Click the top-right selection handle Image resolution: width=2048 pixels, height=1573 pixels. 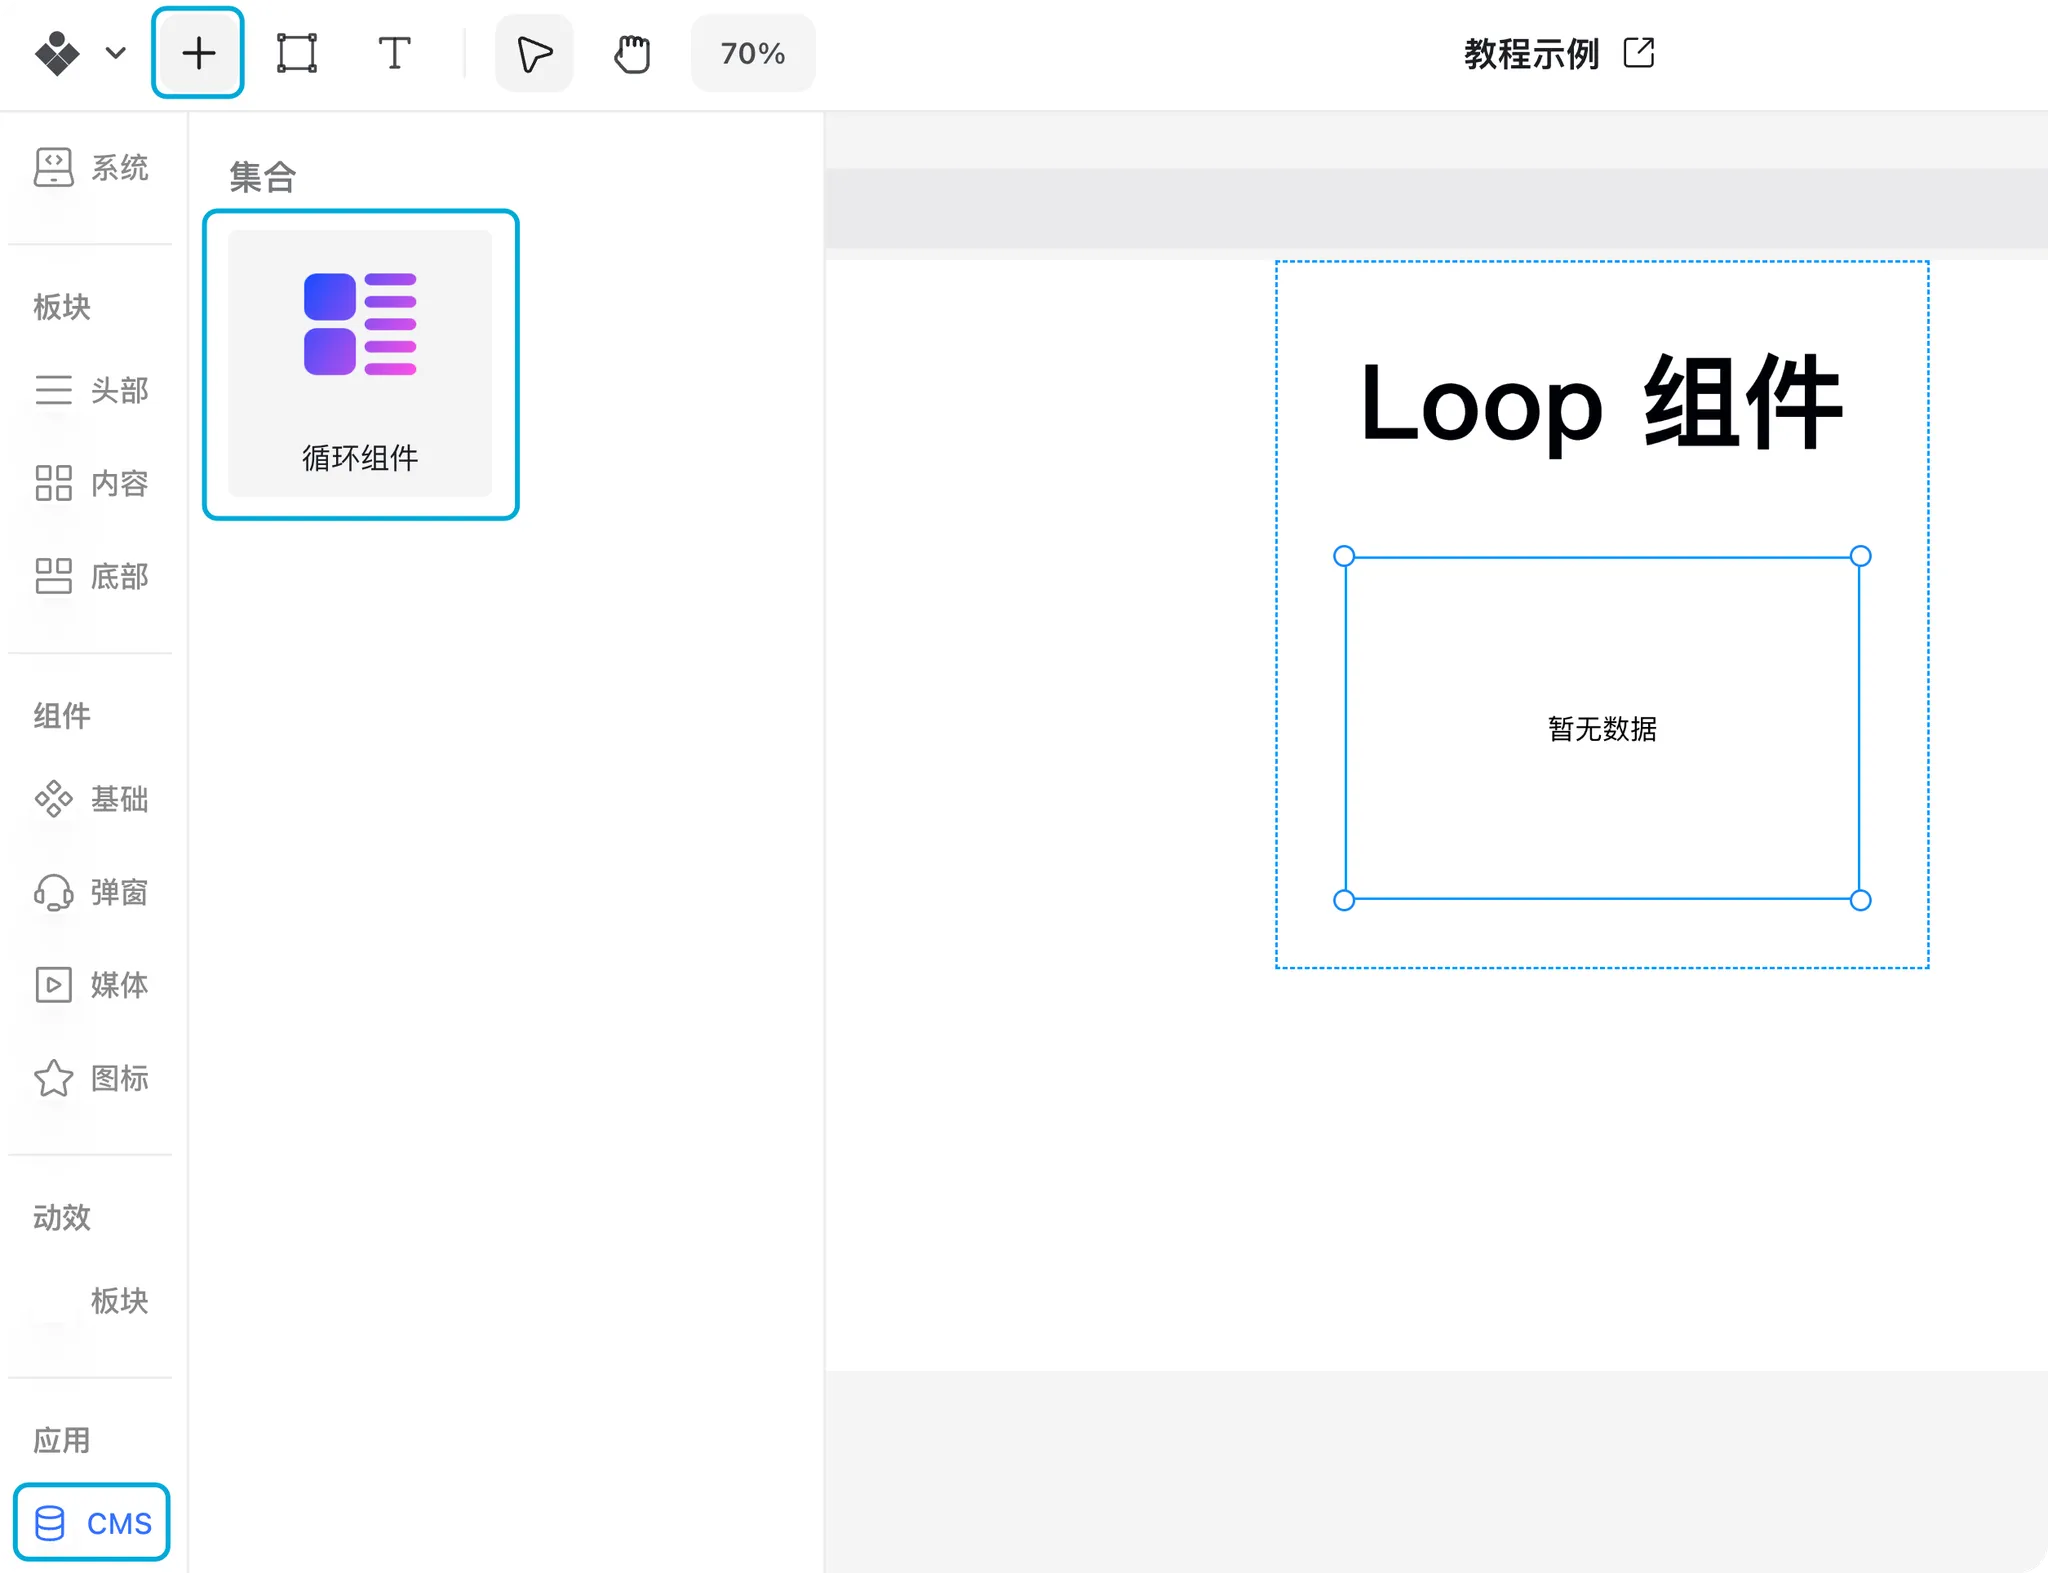[x=1860, y=556]
